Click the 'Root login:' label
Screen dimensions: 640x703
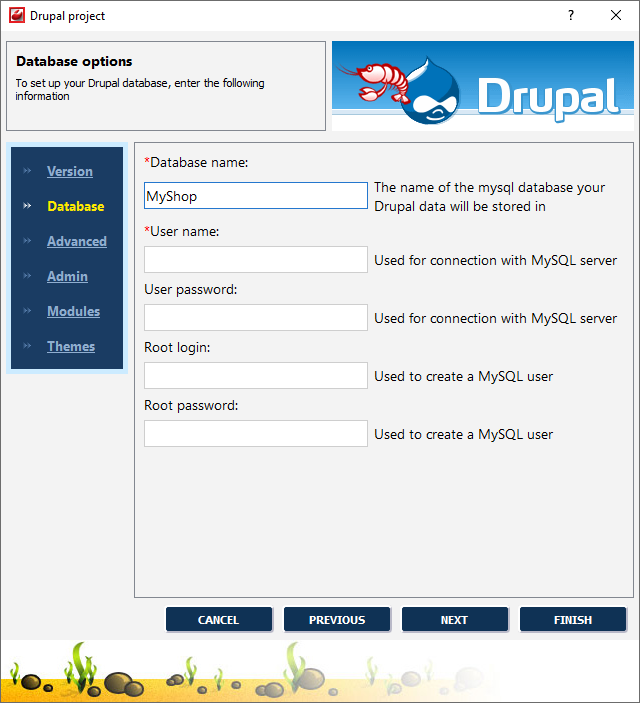pyautogui.click(x=177, y=347)
